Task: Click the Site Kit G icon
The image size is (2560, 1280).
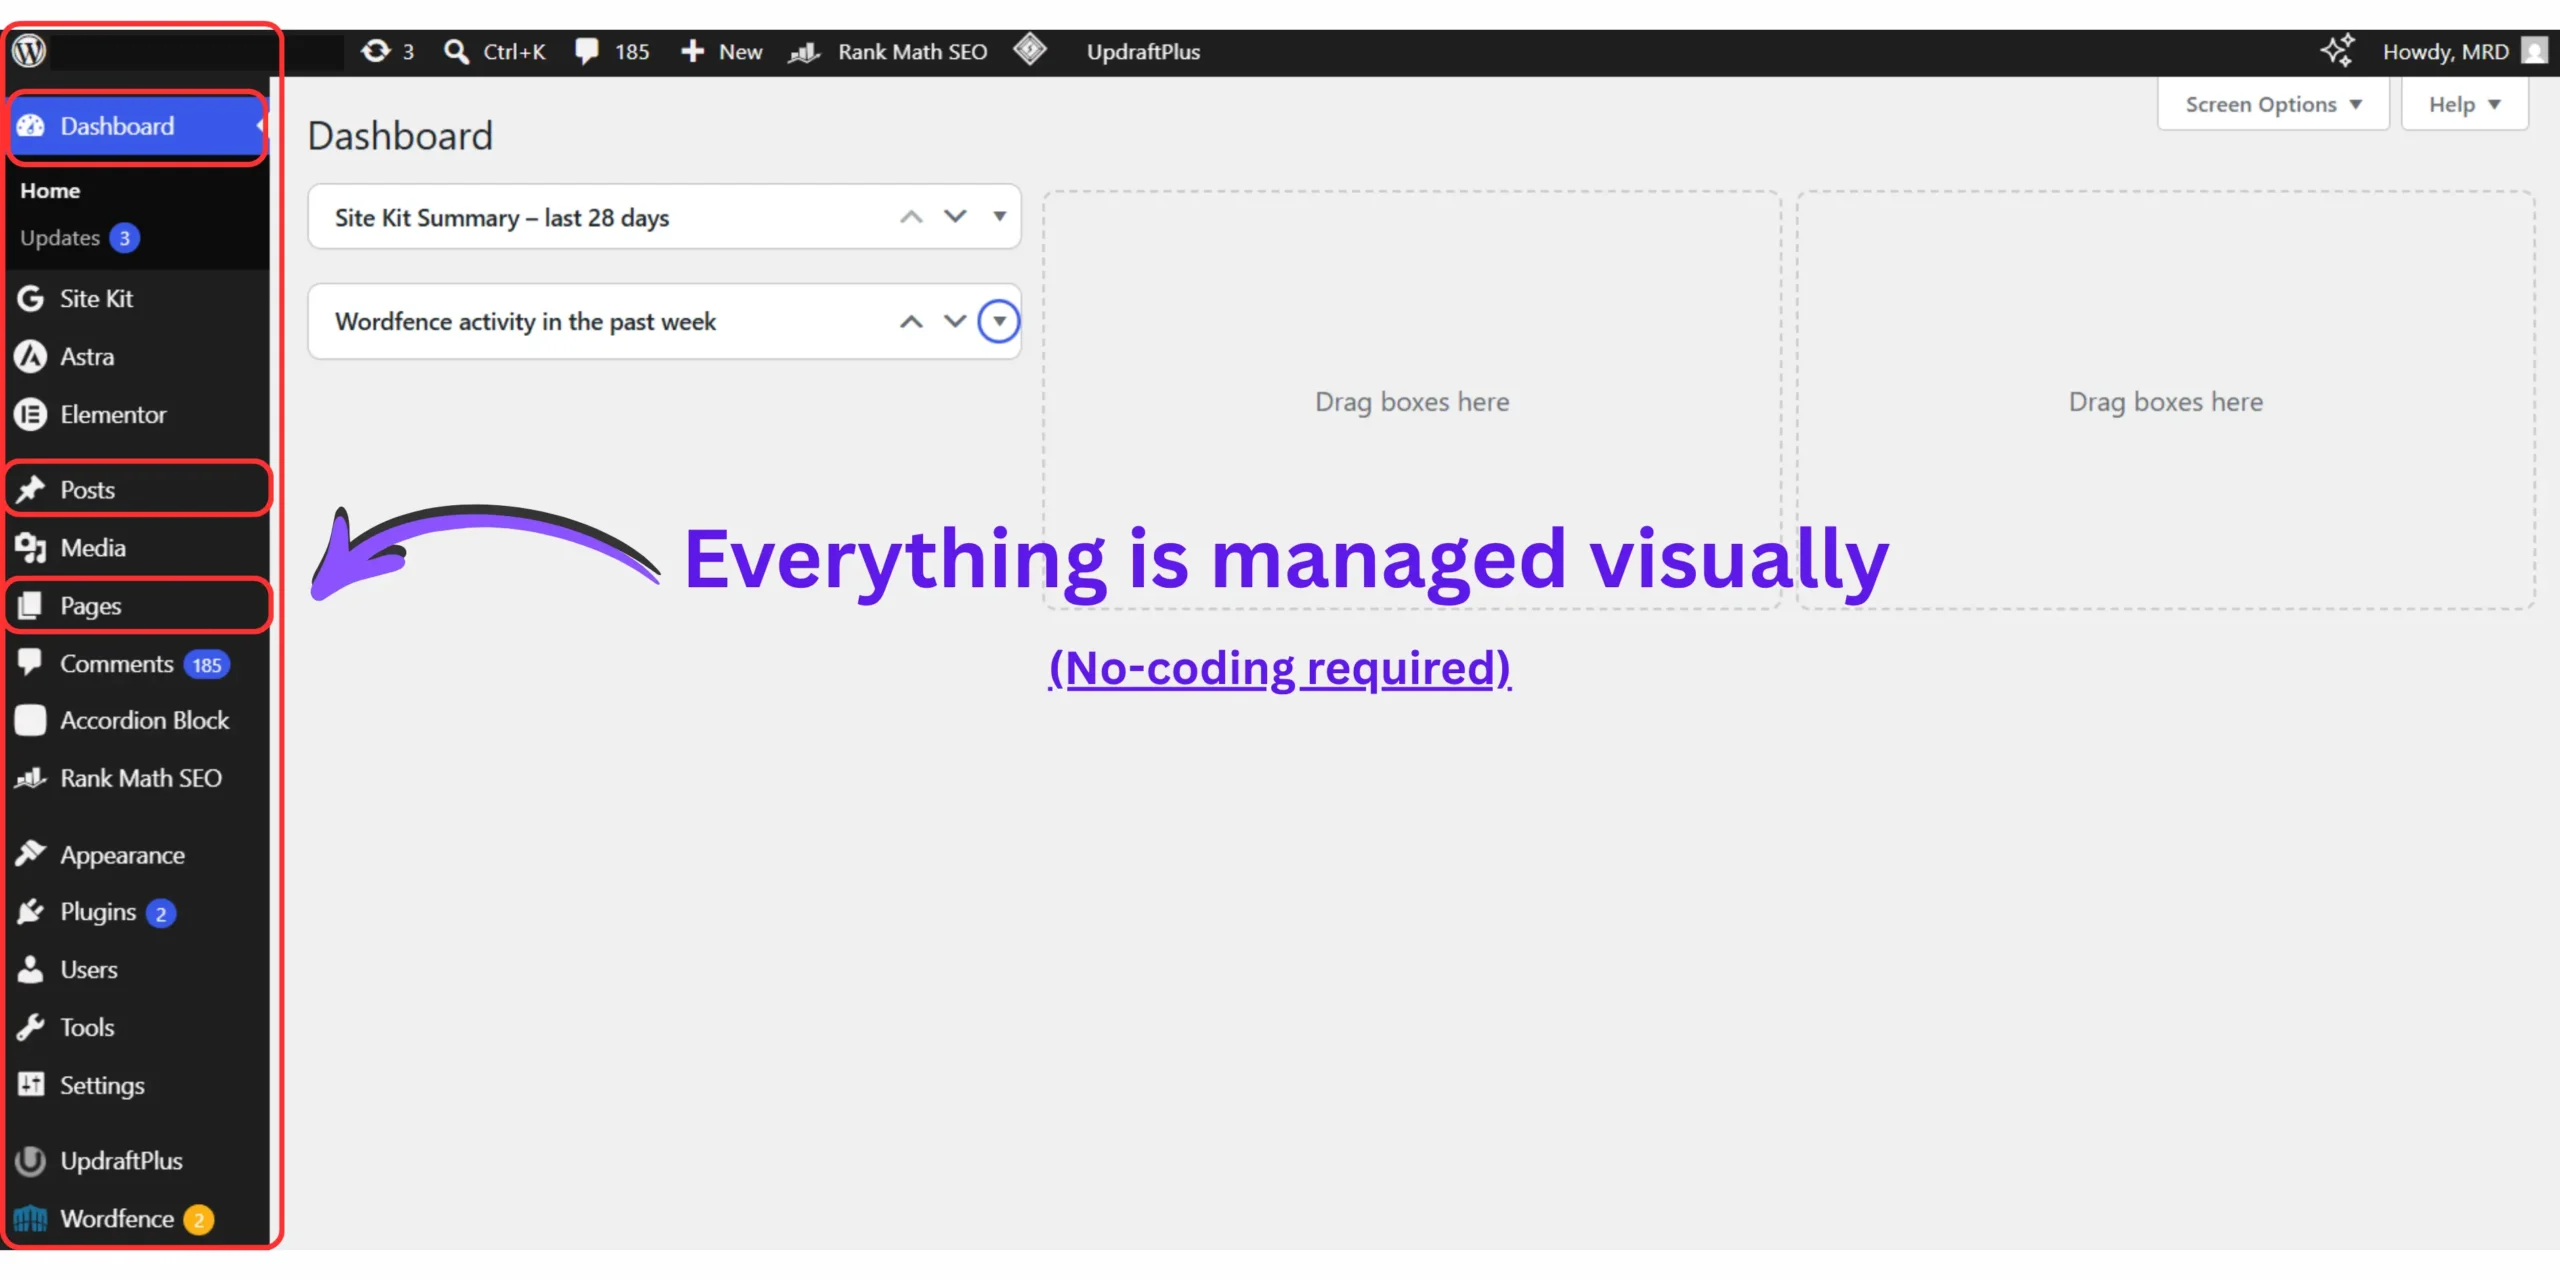Action: pyautogui.click(x=31, y=298)
